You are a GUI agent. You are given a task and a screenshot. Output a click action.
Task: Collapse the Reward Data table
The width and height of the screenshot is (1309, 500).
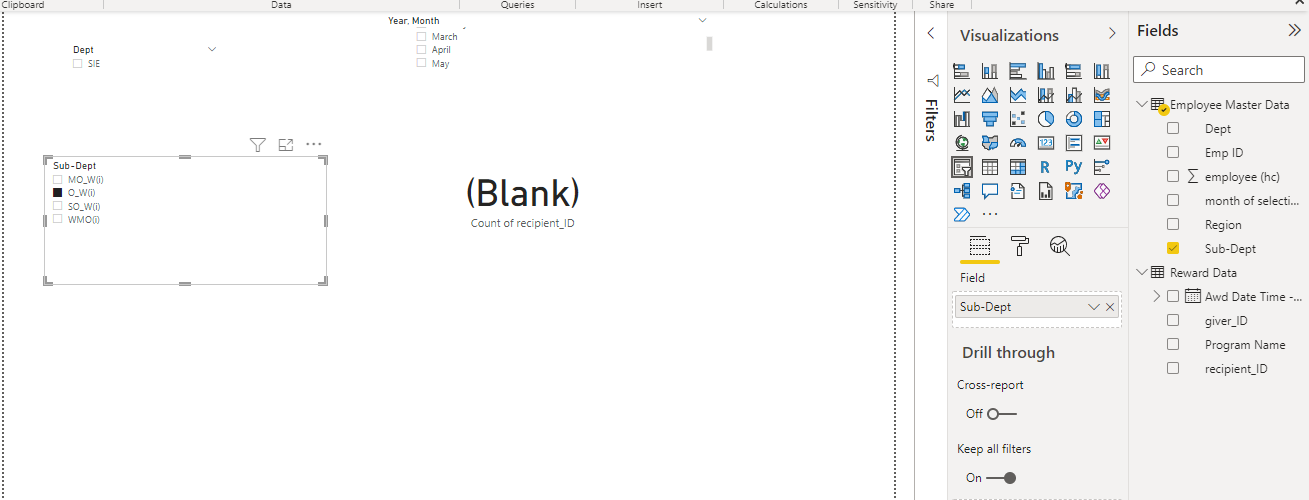click(1143, 272)
